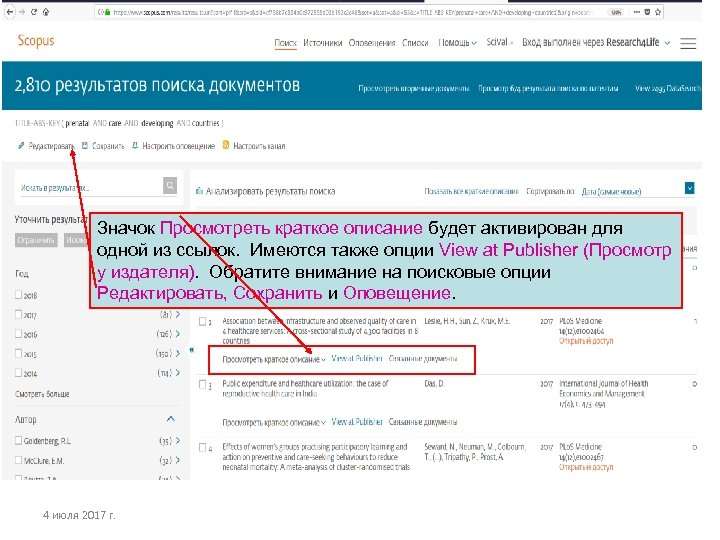
Task: Check the 2018 year filter
Action: tap(18, 295)
